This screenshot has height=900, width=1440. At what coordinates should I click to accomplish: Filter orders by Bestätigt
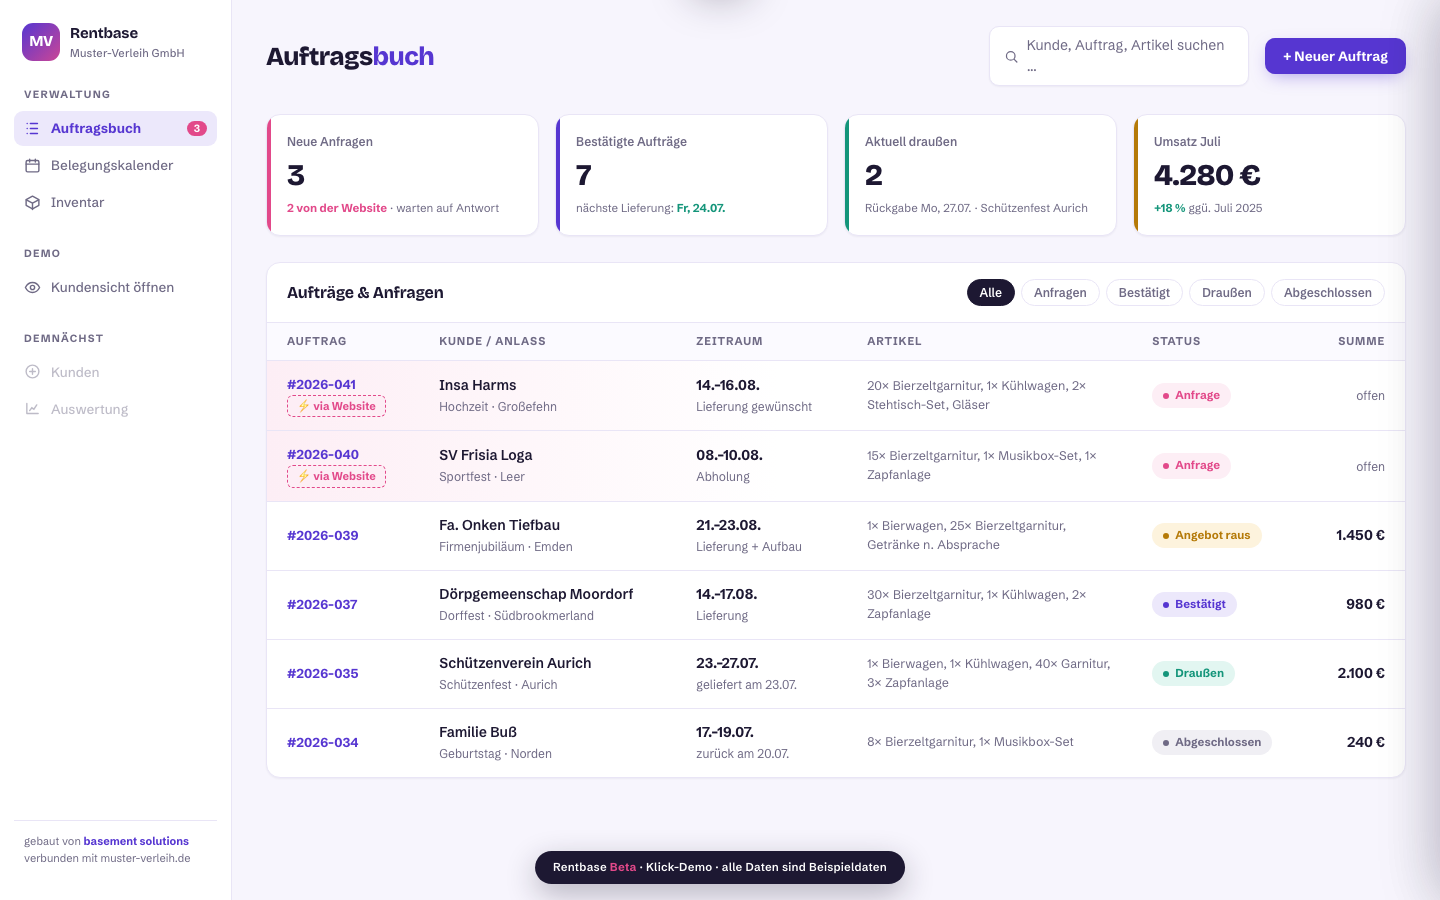[1144, 292]
